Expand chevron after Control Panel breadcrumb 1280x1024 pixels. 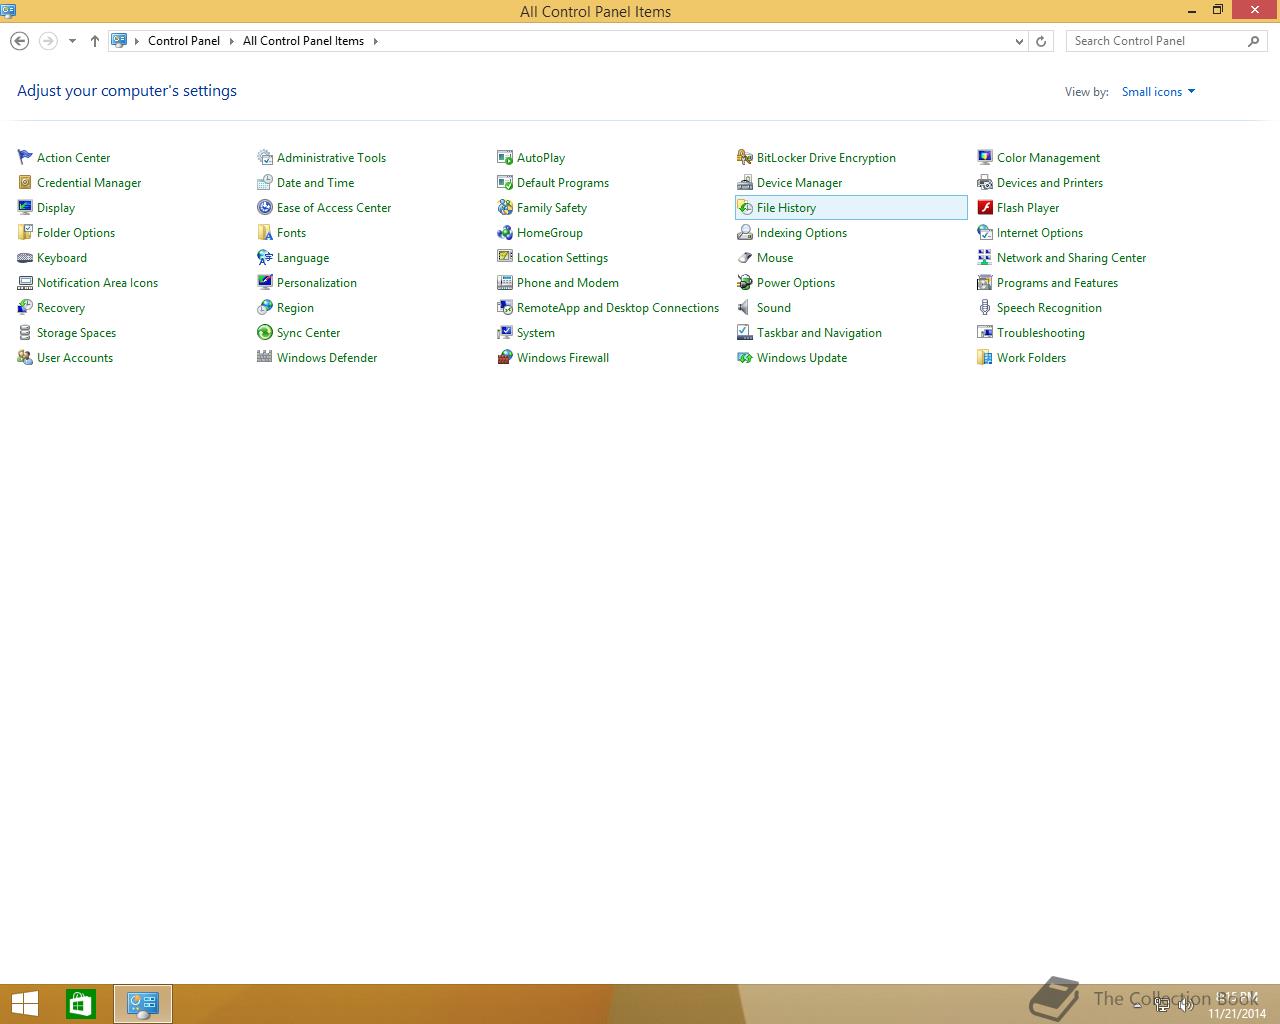(231, 41)
